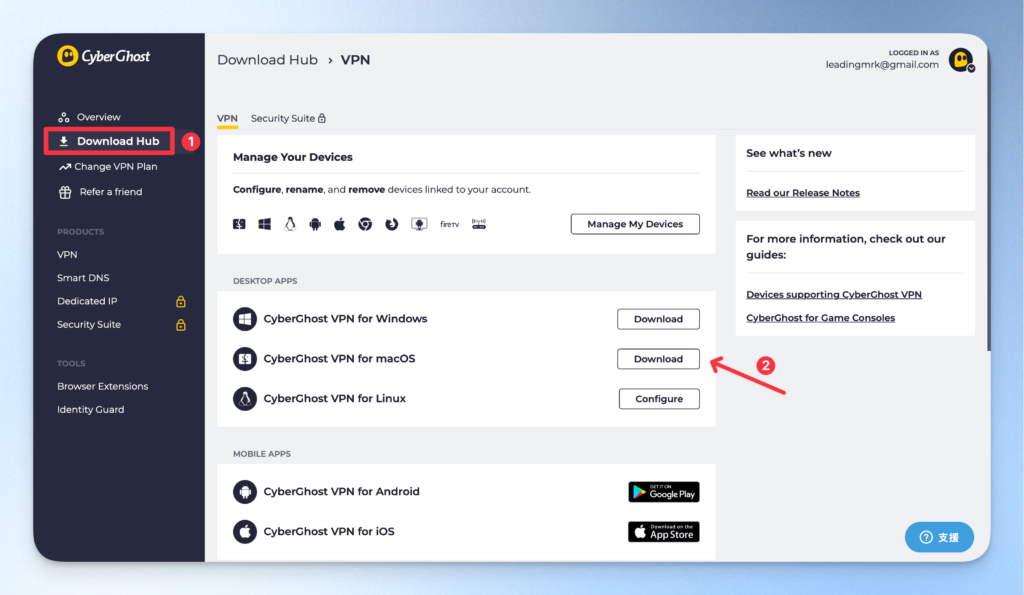The image size is (1024, 595).
Task: Click Download Hub download-arrow icon
Action: (x=63, y=141)
